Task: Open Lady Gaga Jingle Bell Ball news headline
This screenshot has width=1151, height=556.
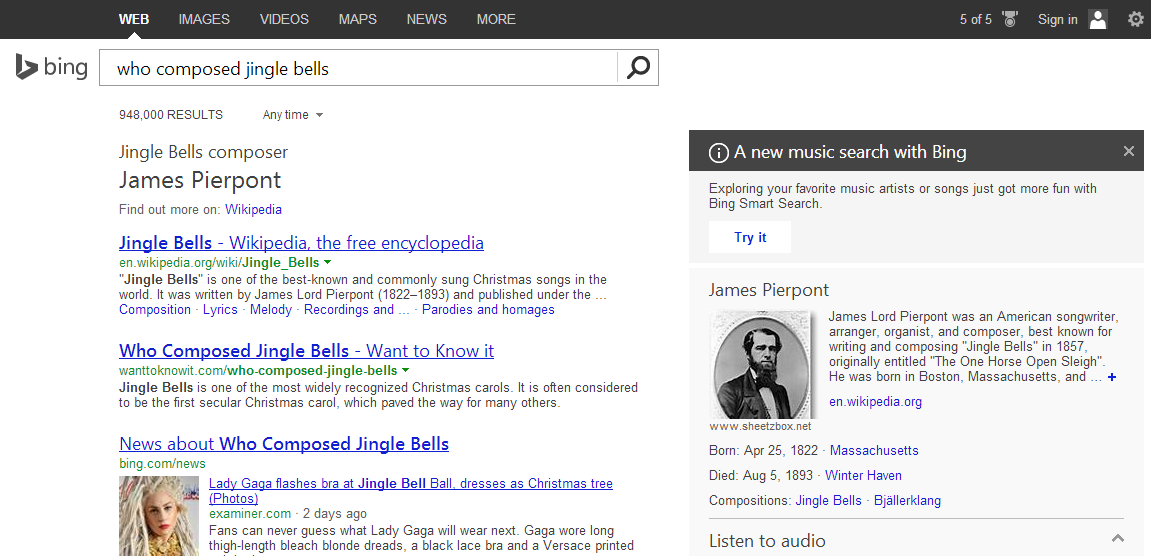Action: click(410, 491)
